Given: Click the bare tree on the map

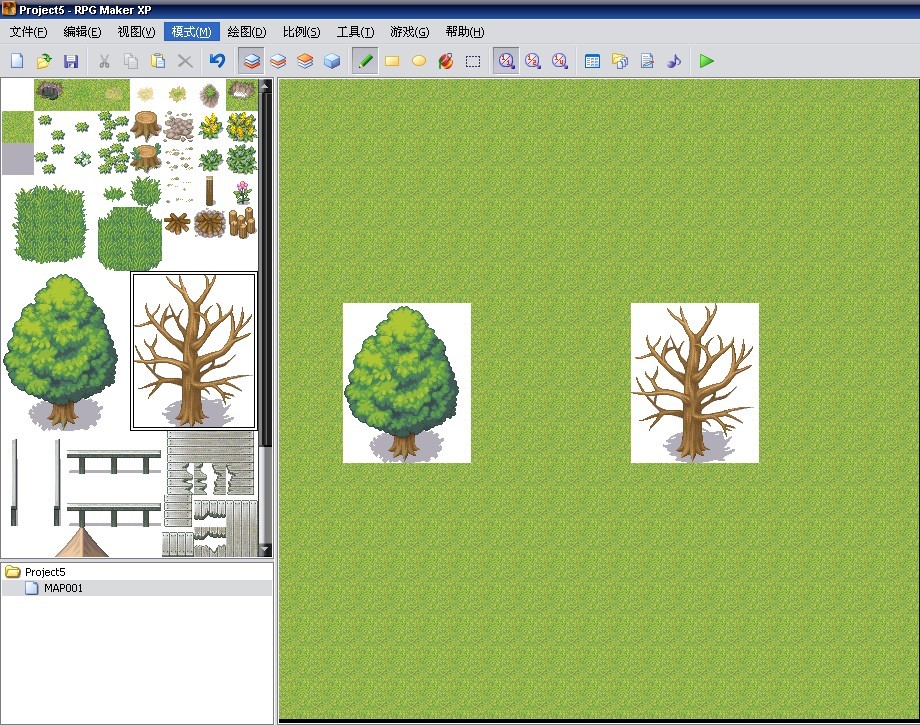Looking at the screenshot, I should click(x=695, y=382).
